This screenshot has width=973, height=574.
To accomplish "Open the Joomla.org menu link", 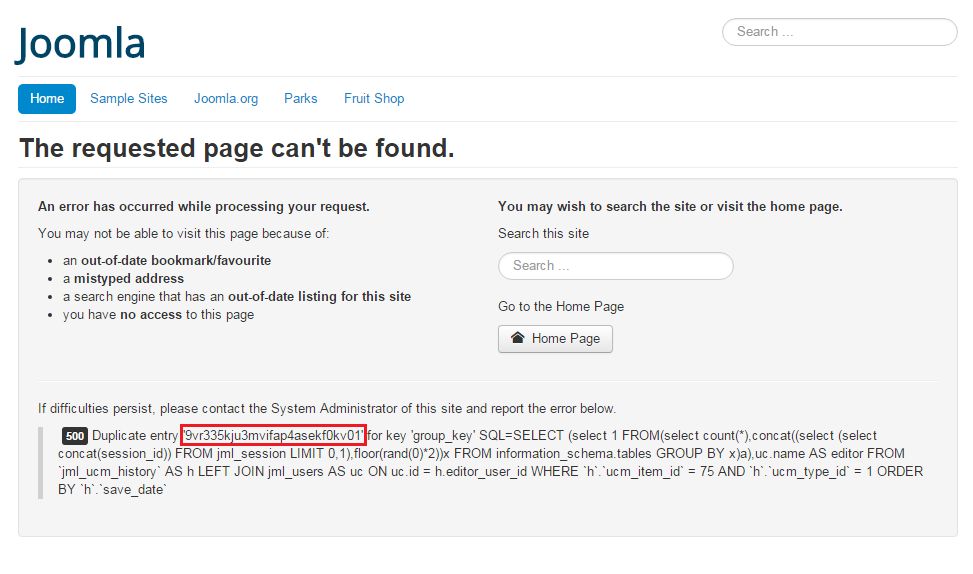I will [226, 99].
